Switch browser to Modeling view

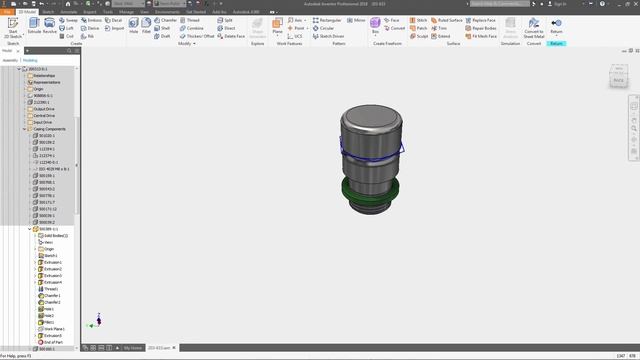[30, 60]
